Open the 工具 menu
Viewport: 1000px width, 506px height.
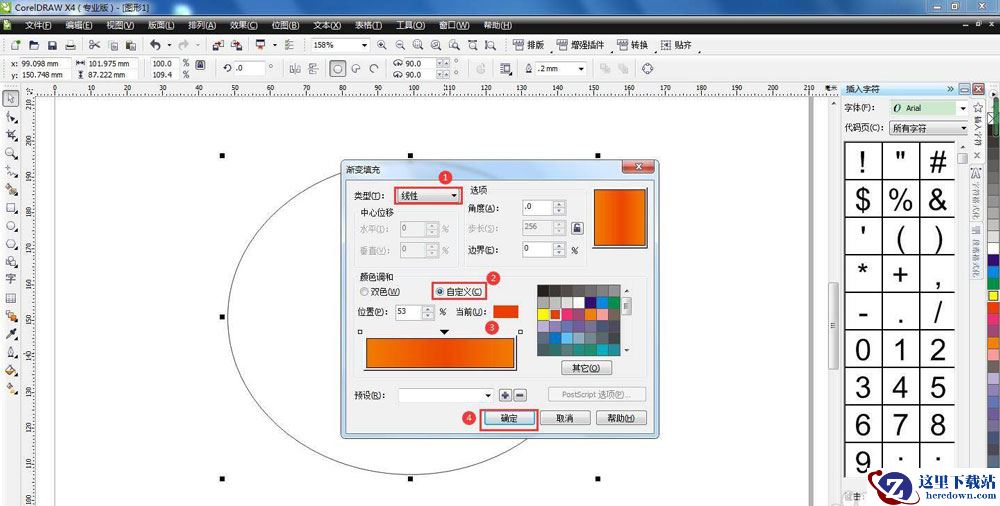click(x=410, y=26)
